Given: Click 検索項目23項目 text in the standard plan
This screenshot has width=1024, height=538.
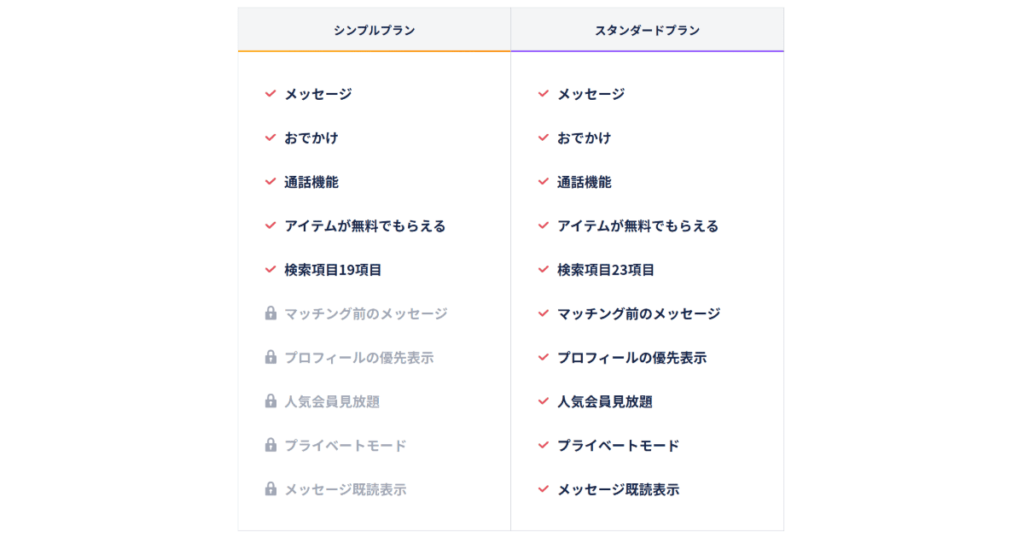Looking at the screenshot, I should pyautogui.click(x=605, y=270).
